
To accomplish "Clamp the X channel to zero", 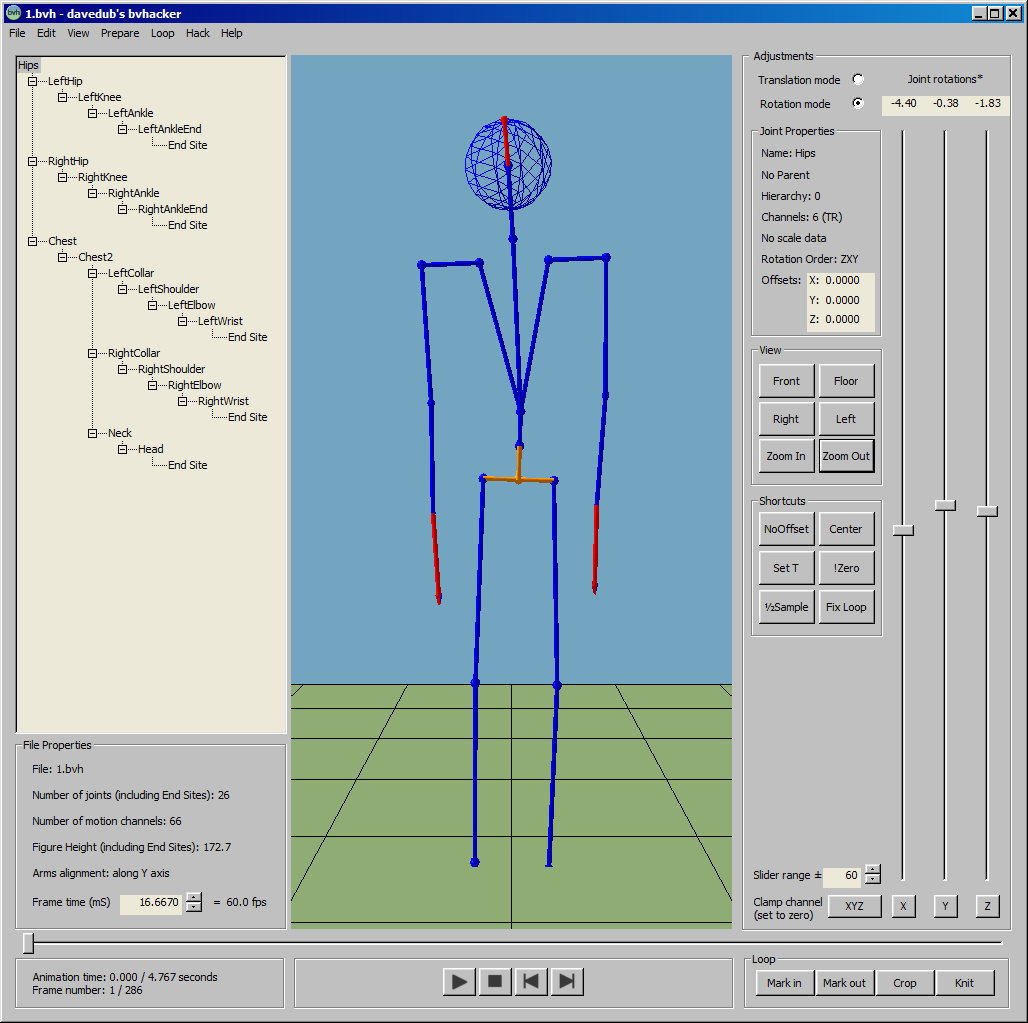I will (903, 906).
